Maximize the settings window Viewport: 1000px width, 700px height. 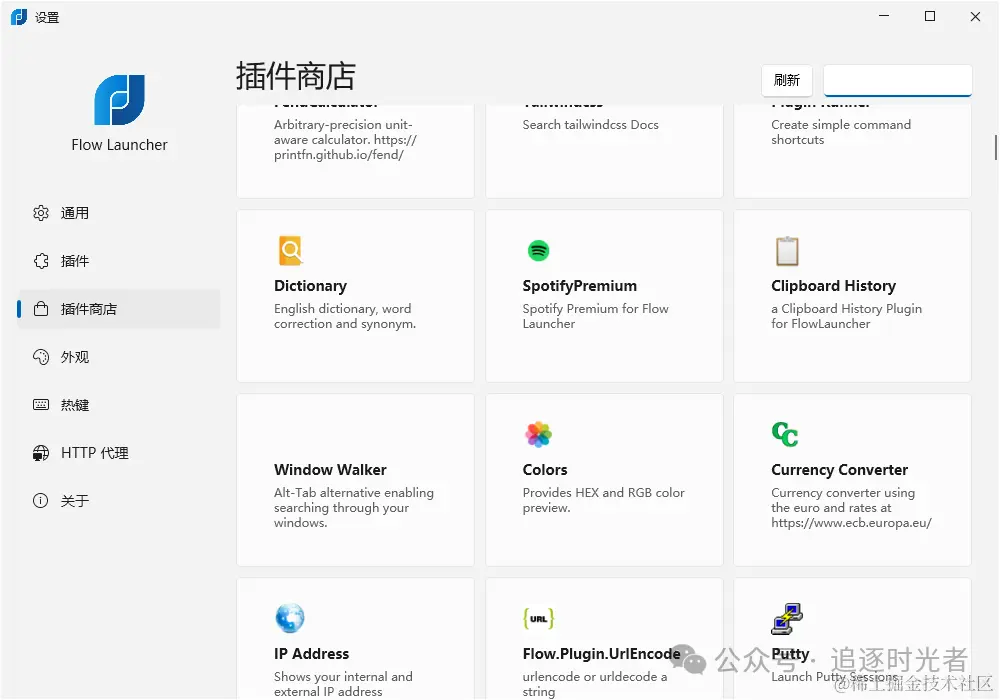pyautogui.click(x=930, y=16)
